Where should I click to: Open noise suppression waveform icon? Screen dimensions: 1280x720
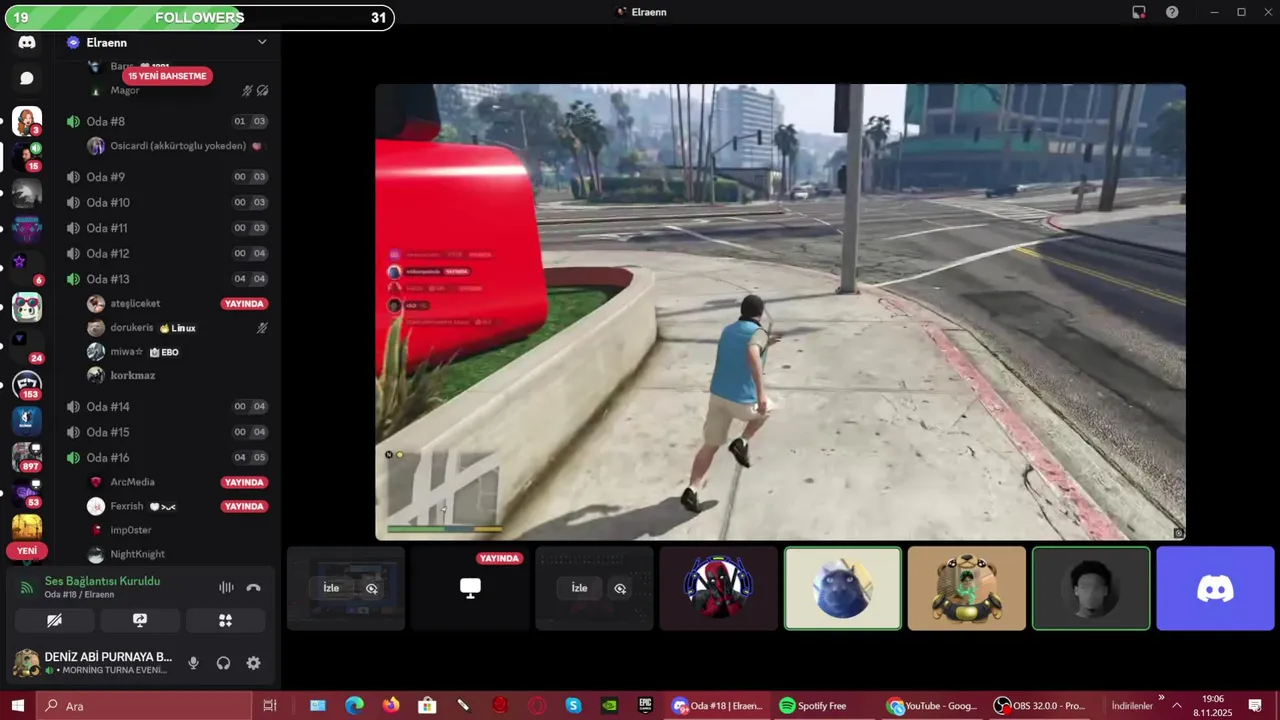point(226,588)
